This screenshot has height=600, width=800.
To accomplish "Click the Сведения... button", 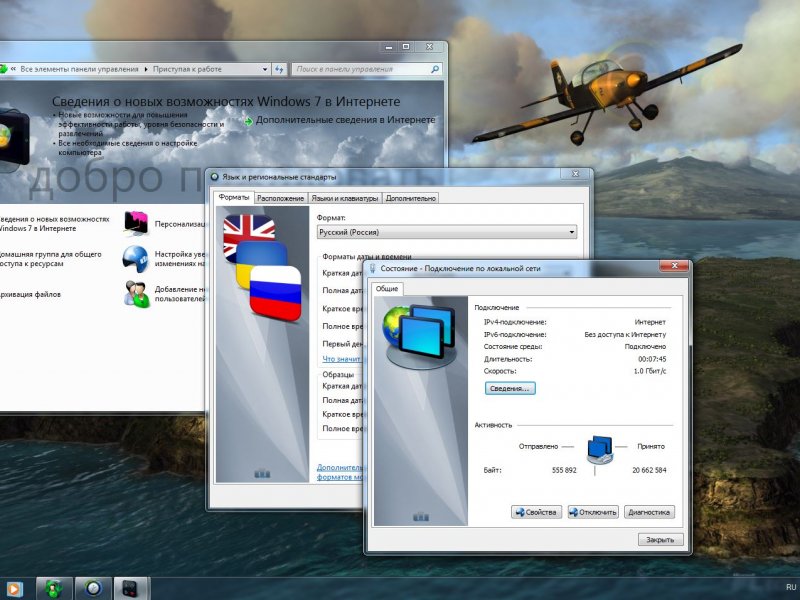I will (x=510, y=388).
